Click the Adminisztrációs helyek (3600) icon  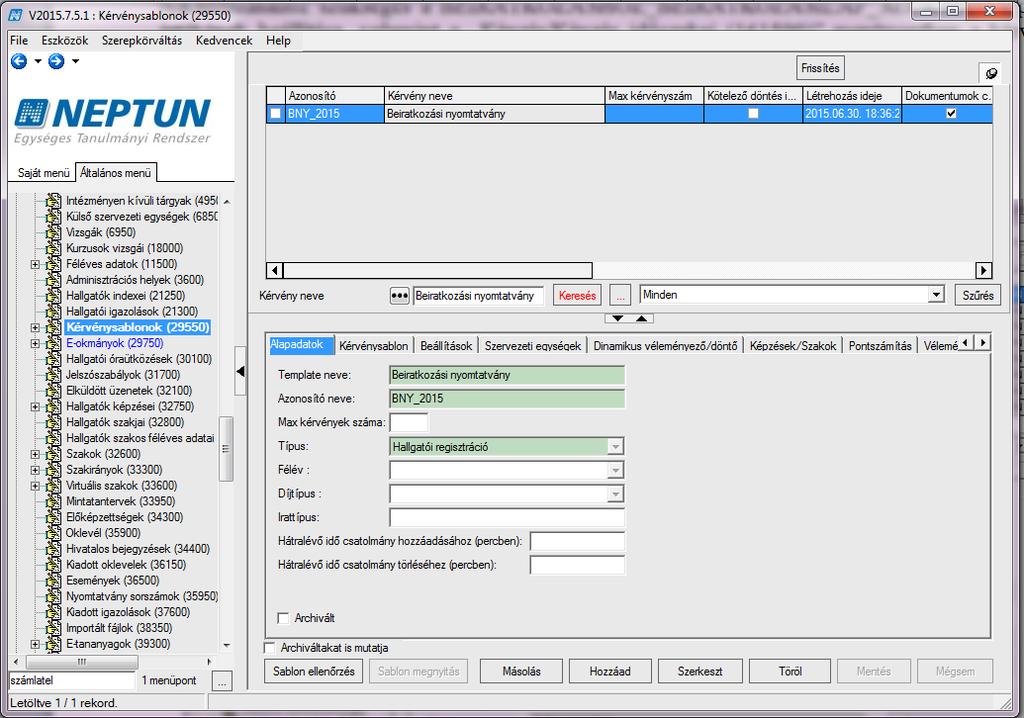pos(54,280)
